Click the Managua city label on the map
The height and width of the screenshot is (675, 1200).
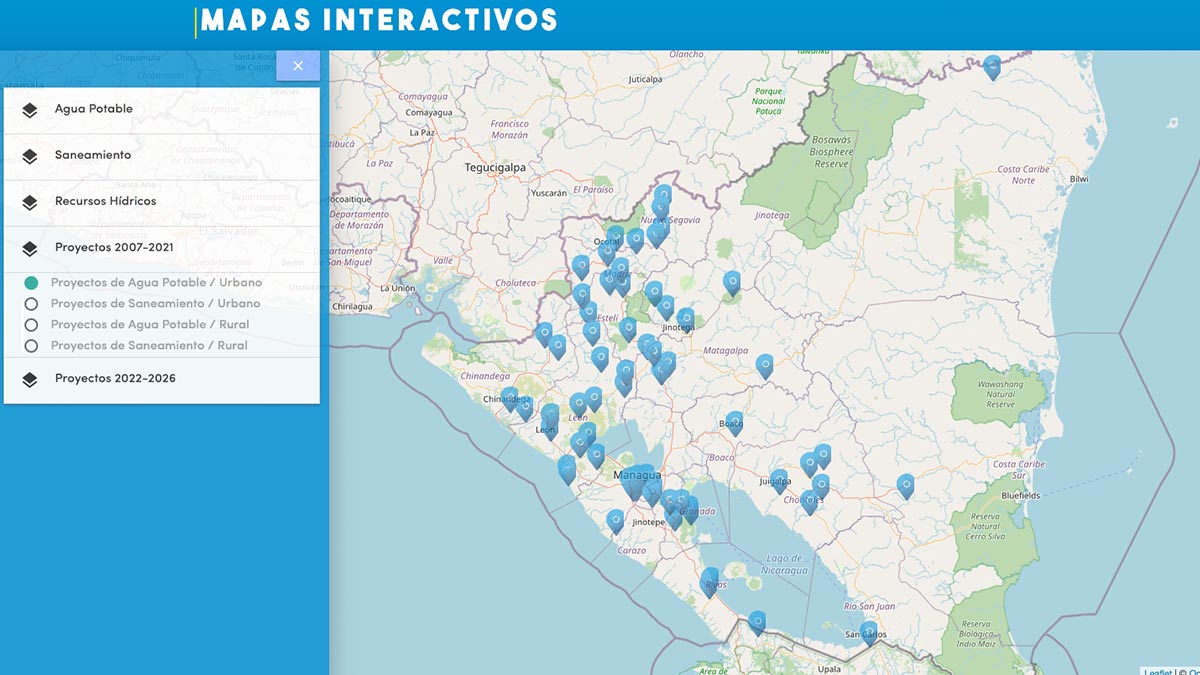pyautogui.click(x=637, y=474)
